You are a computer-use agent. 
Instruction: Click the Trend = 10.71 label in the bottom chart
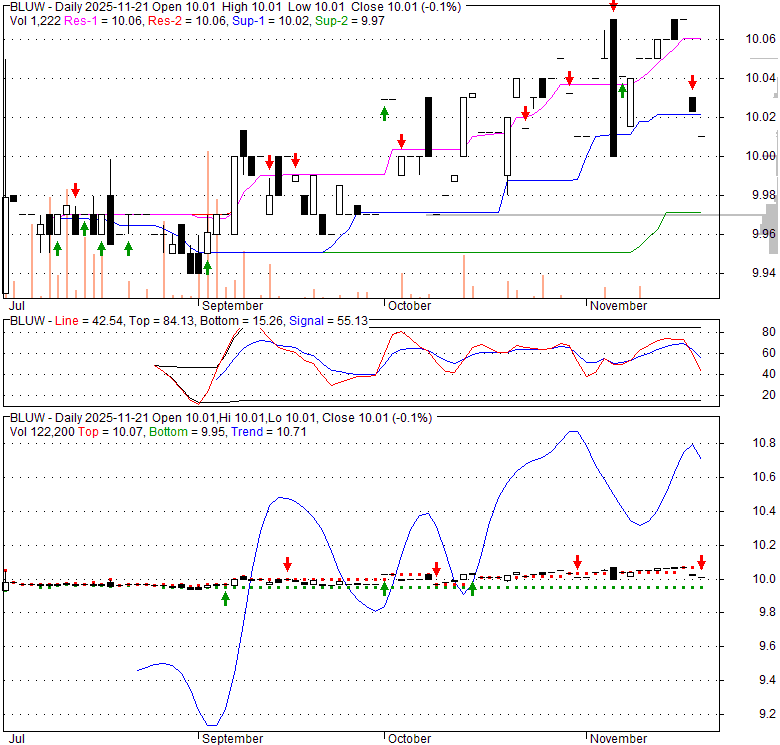coord(262,431)
